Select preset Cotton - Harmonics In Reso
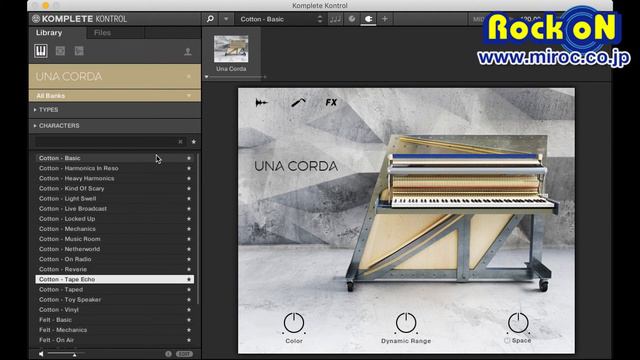Image resolution: width=640 pixels, height=360 pixels. pyautogui.click(x=115, y=168)
